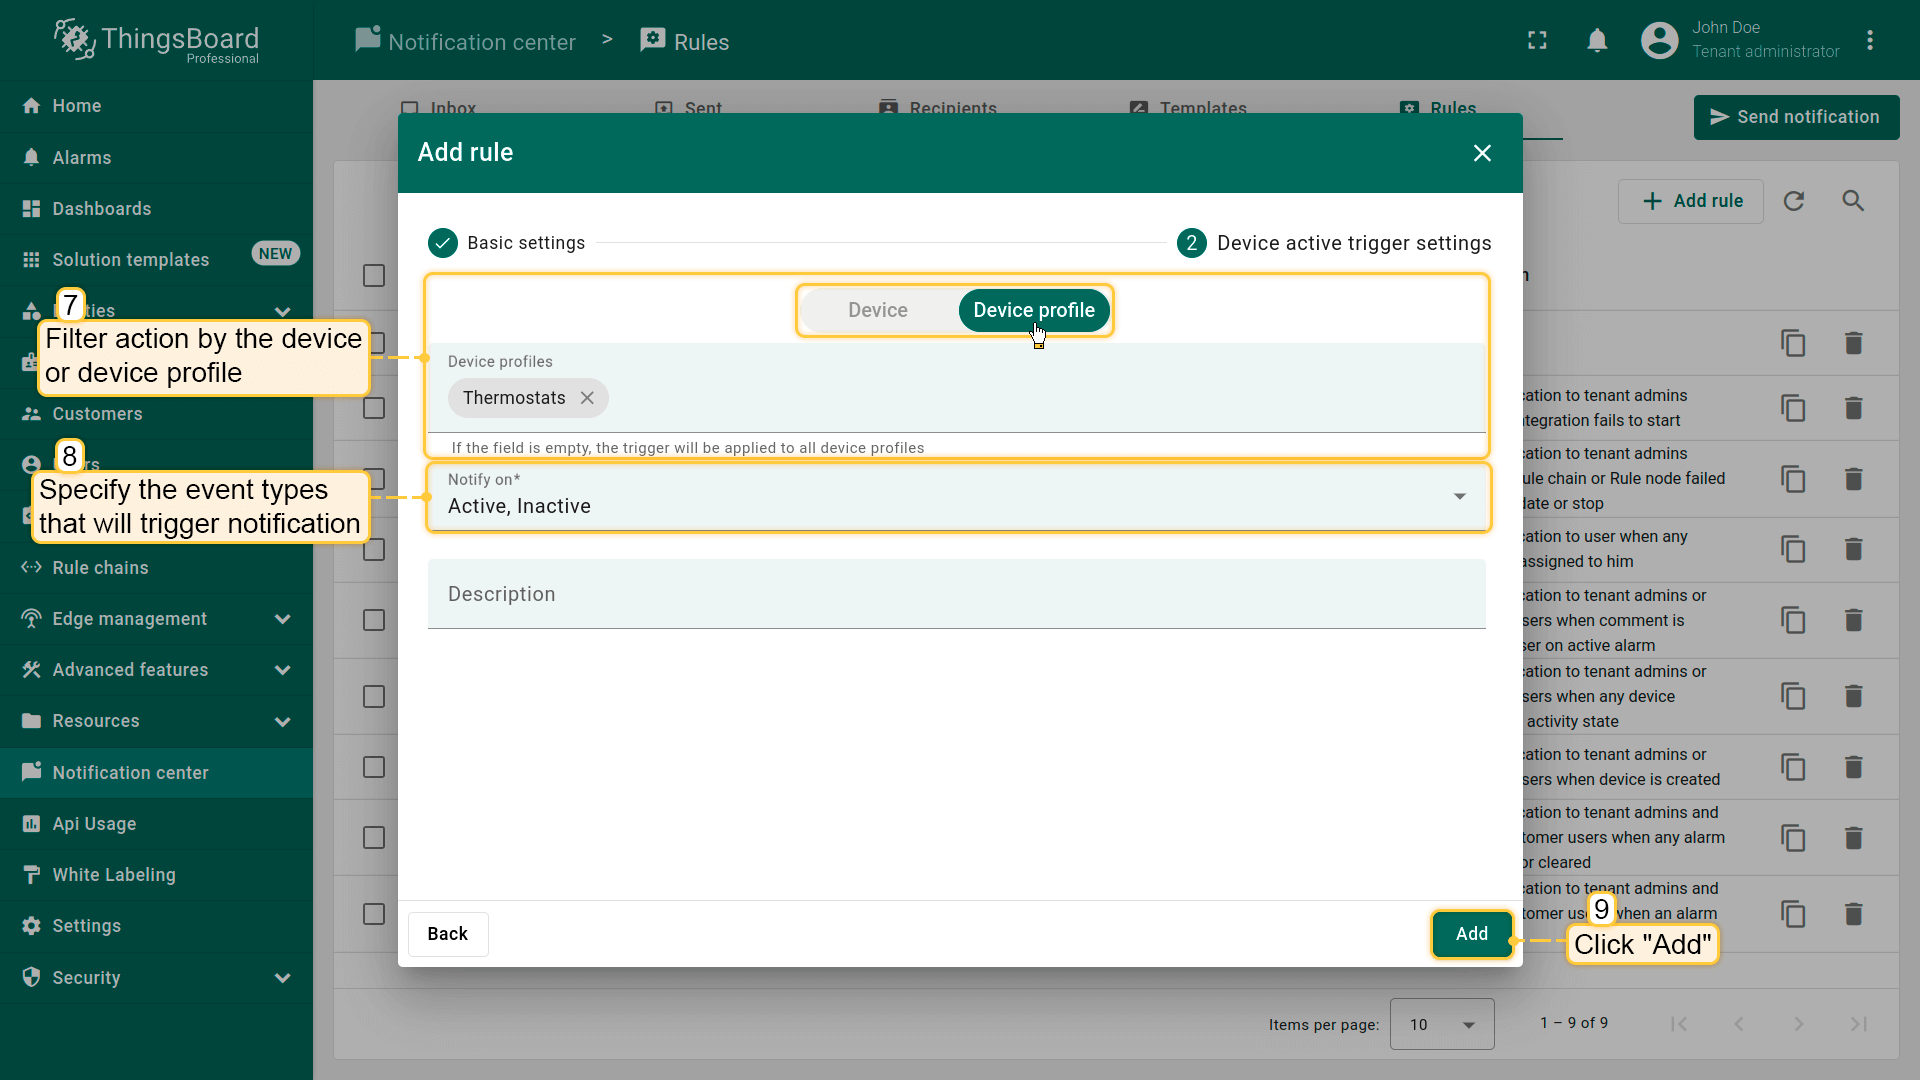The image size is (1920, 1080).
Task: Click the notifications bell icon
Action: (x=1597, y=41)
